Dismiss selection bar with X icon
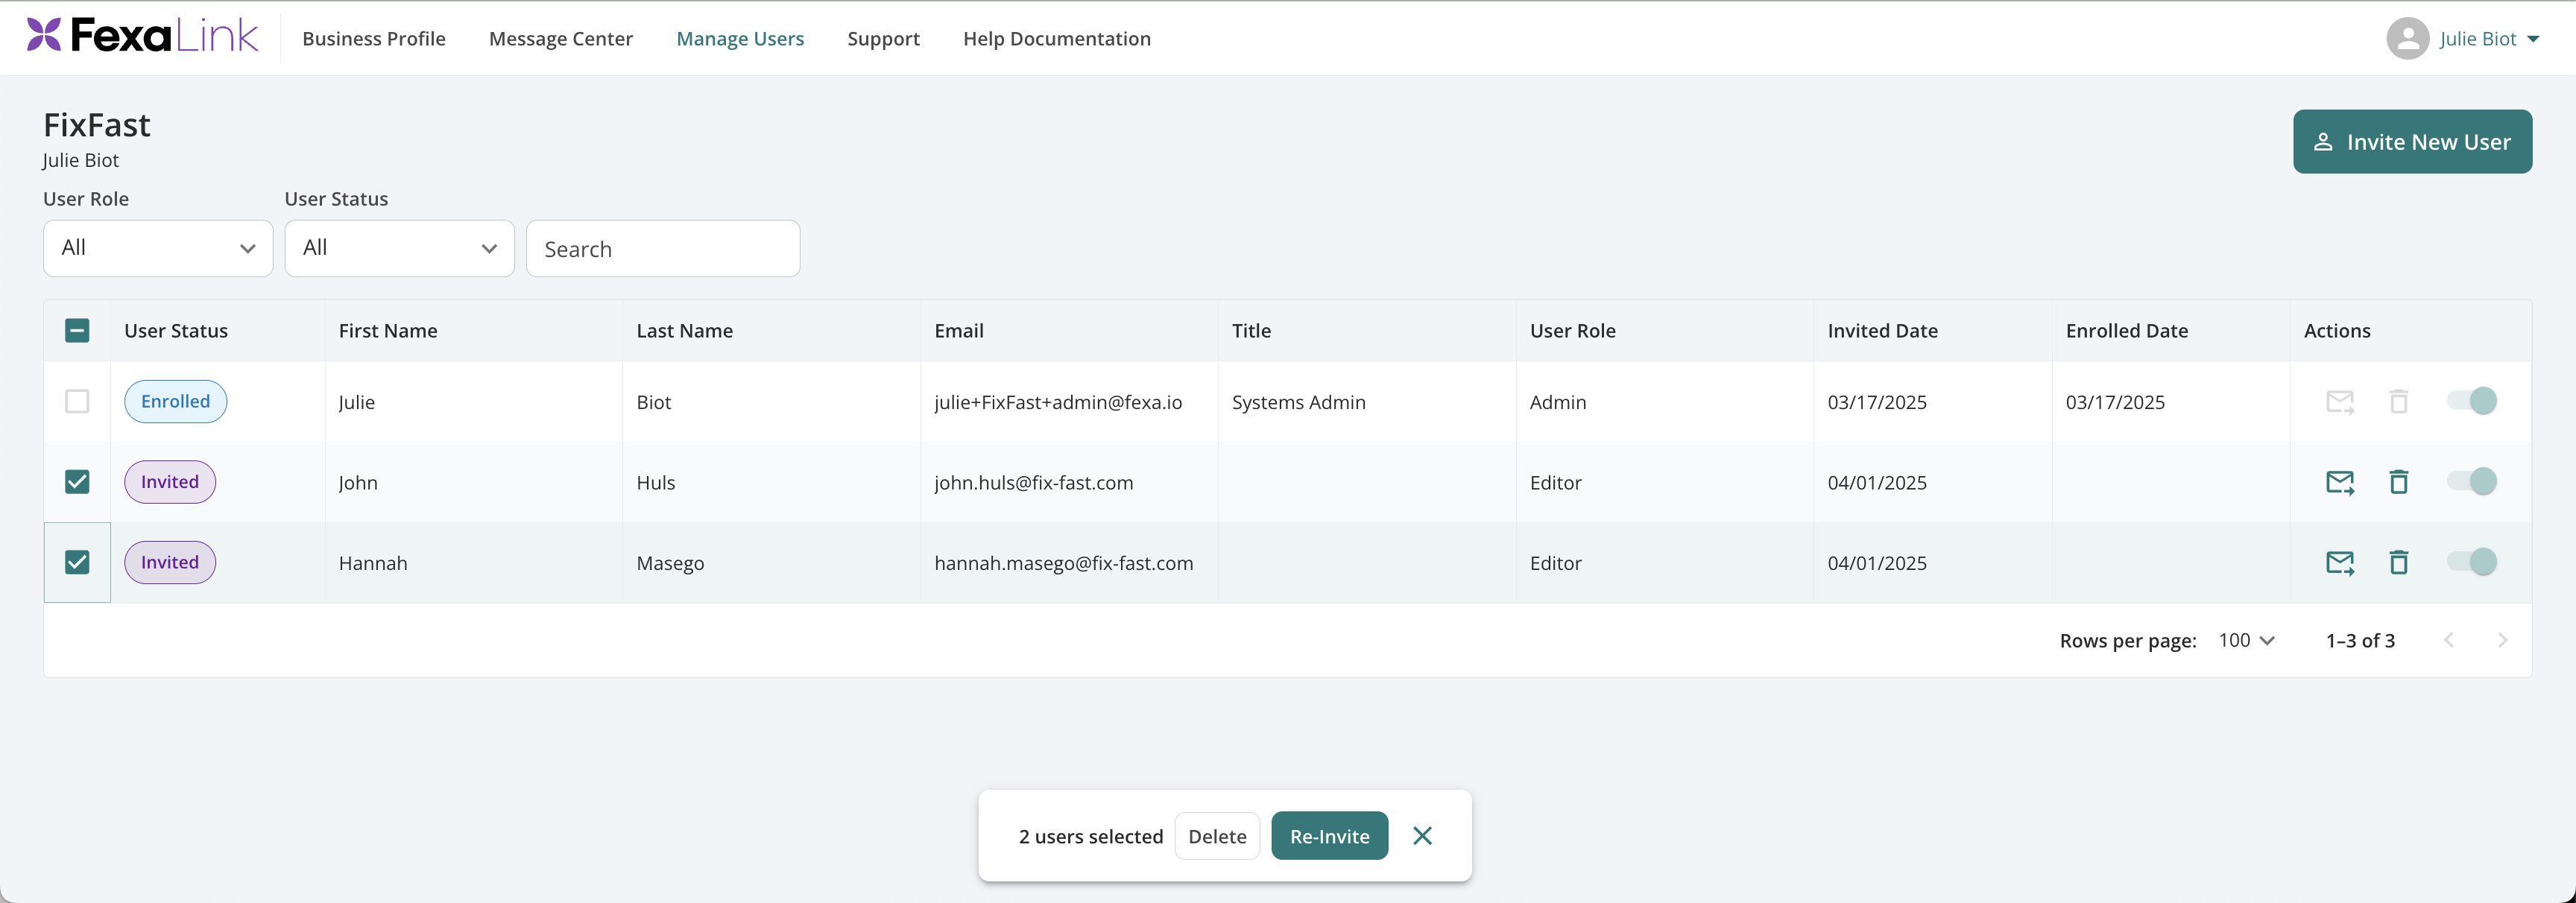2576x903 pixels. click(x=1422, y=835)
